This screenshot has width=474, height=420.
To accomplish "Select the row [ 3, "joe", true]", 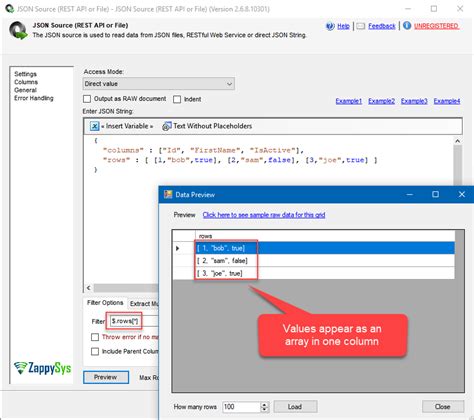I will [325, 273].
